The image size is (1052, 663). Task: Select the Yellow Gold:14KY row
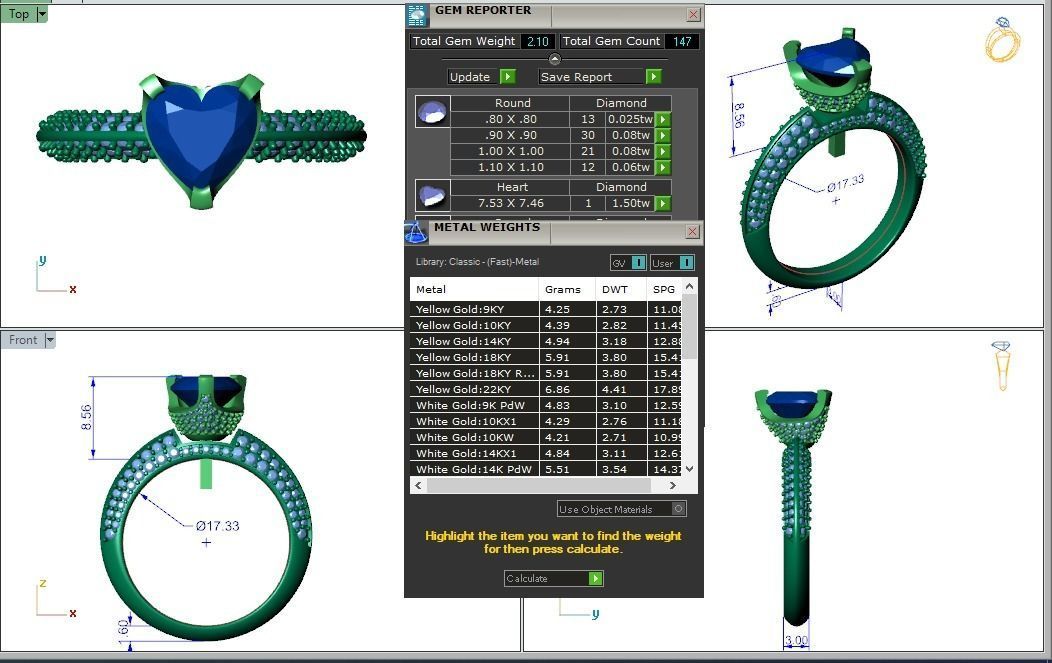click(x=545, y=342)
